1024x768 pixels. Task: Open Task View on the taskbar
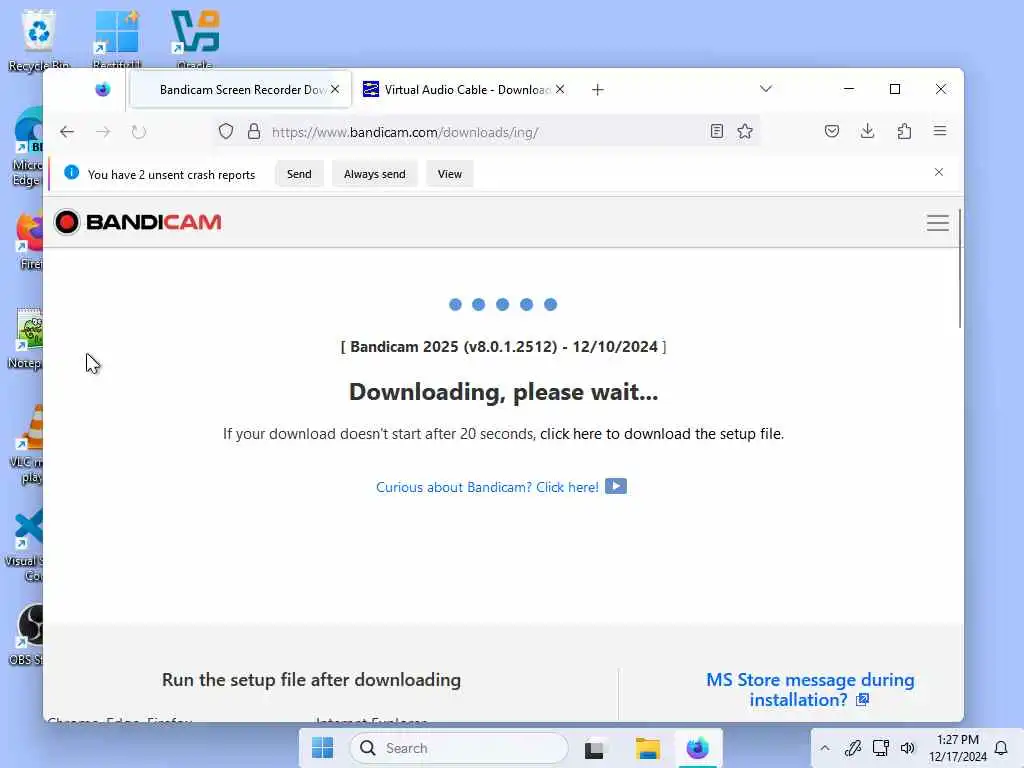pyautogui.click(x=594, y=748)
